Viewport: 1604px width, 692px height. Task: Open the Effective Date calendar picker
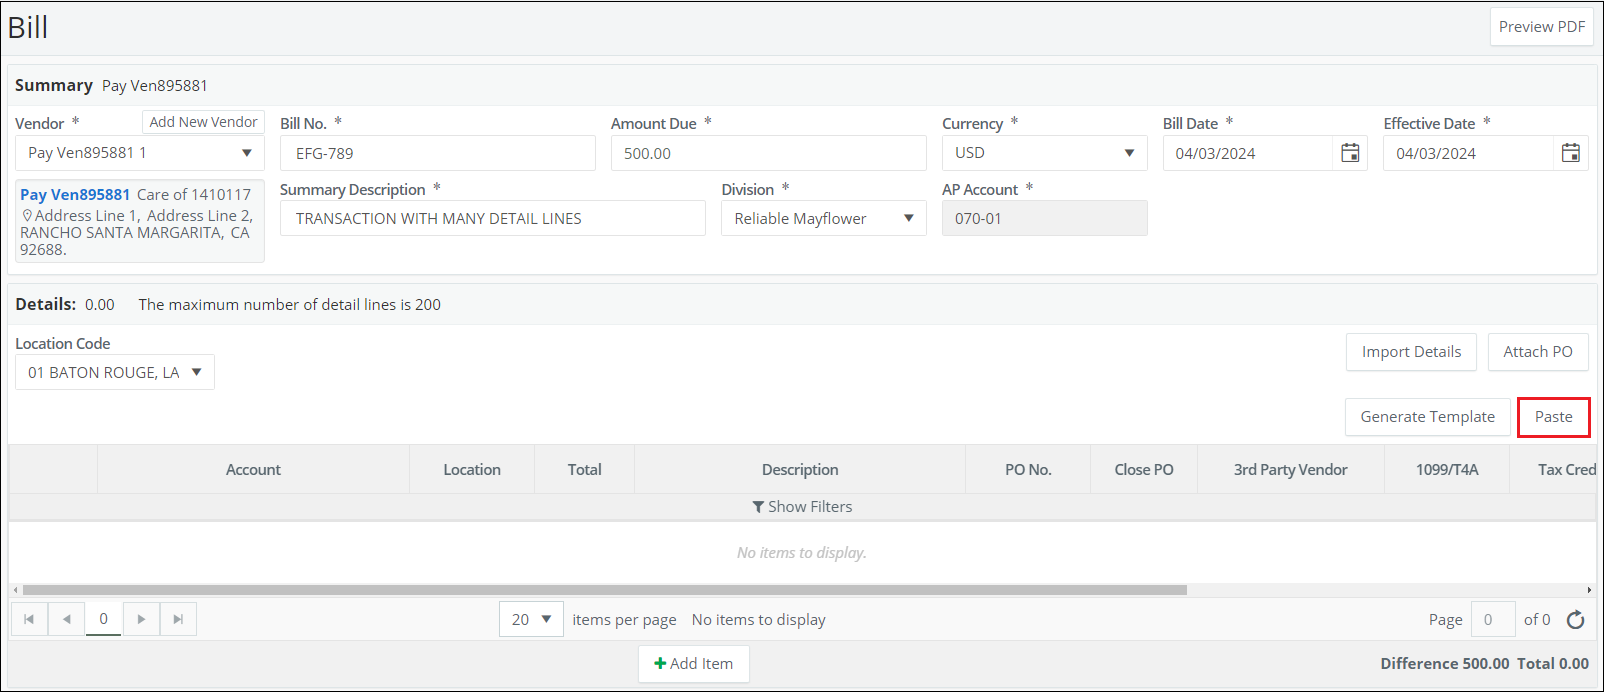pos(1571,153)
